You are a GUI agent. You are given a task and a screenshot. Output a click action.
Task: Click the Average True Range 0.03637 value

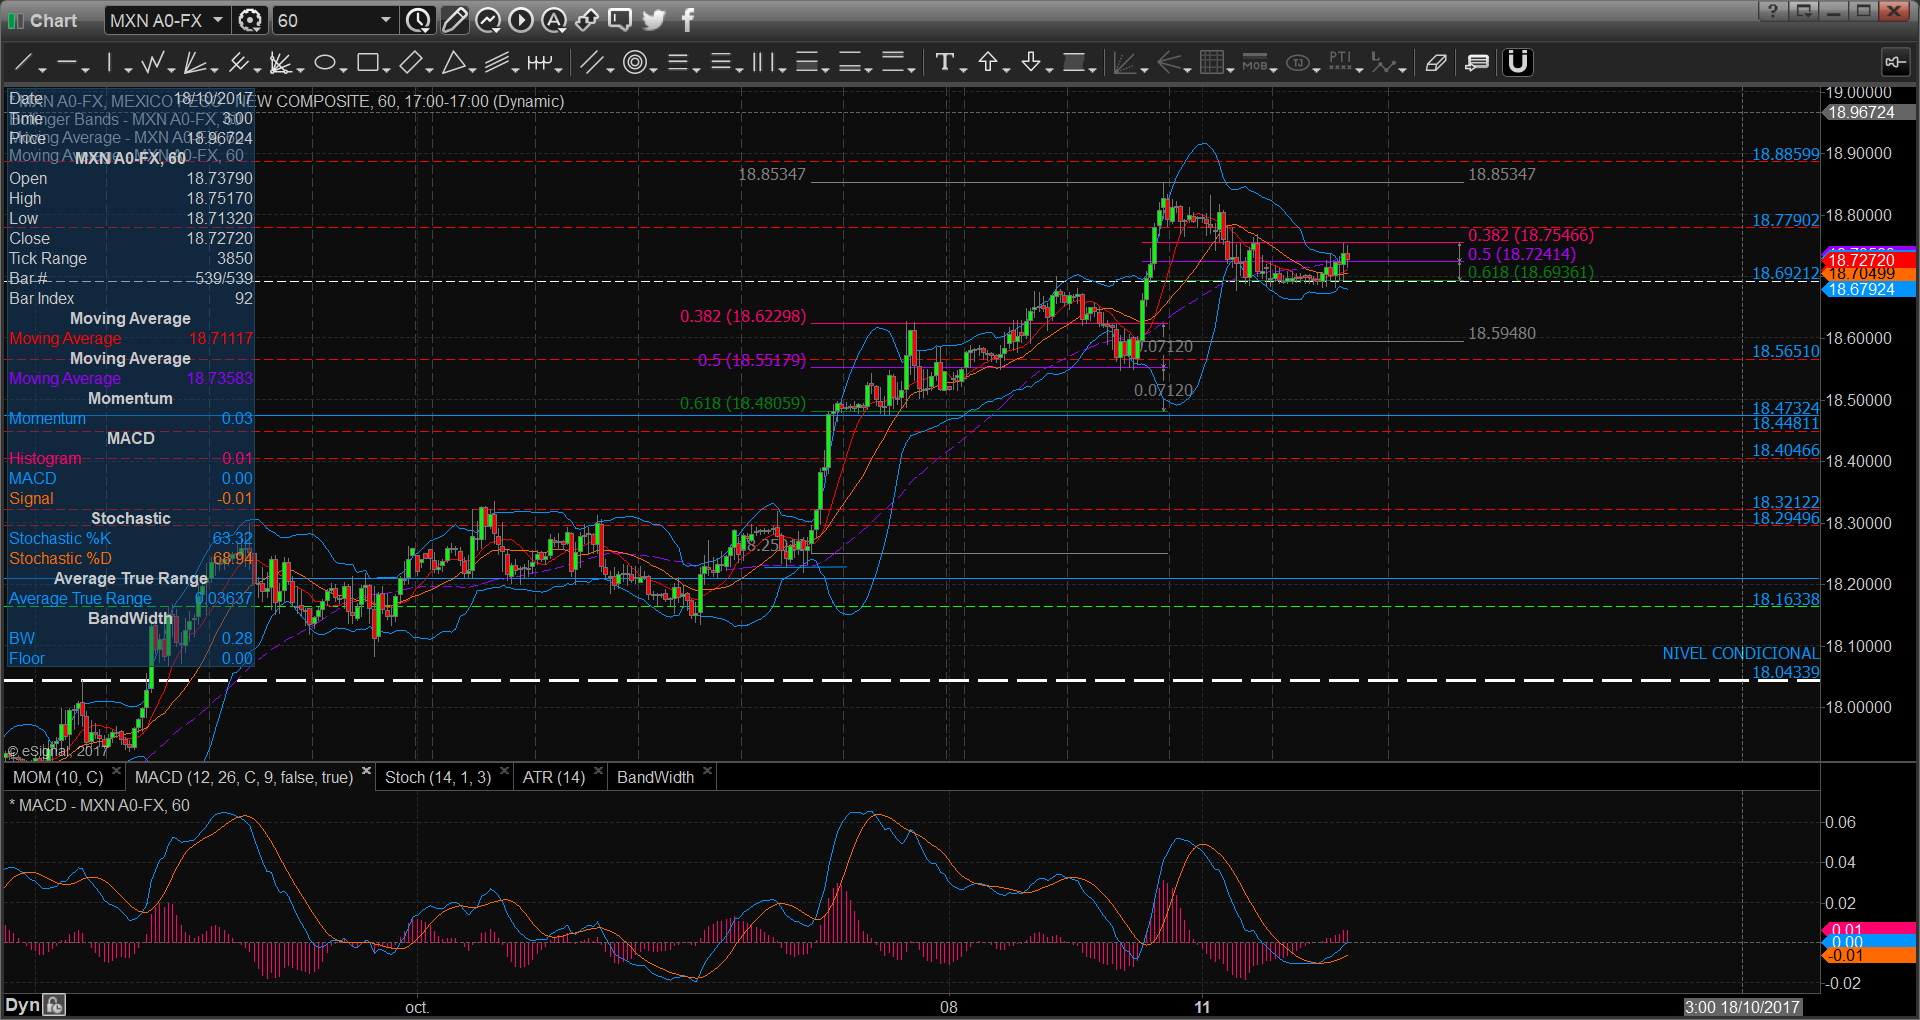coord(224,598)
